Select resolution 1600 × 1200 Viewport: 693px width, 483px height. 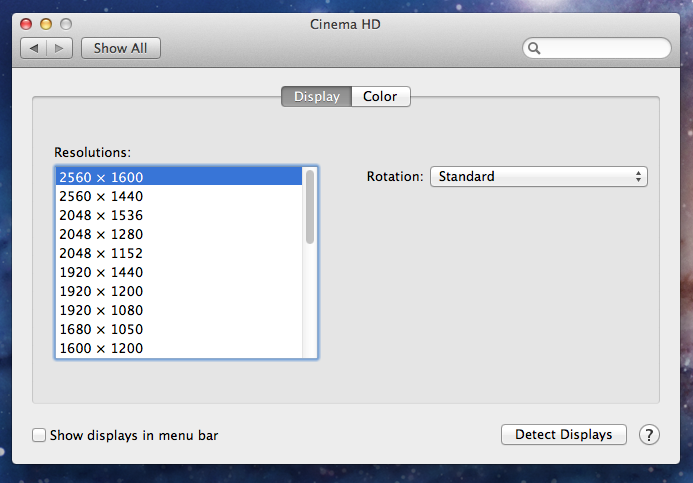tap(179, 348)
